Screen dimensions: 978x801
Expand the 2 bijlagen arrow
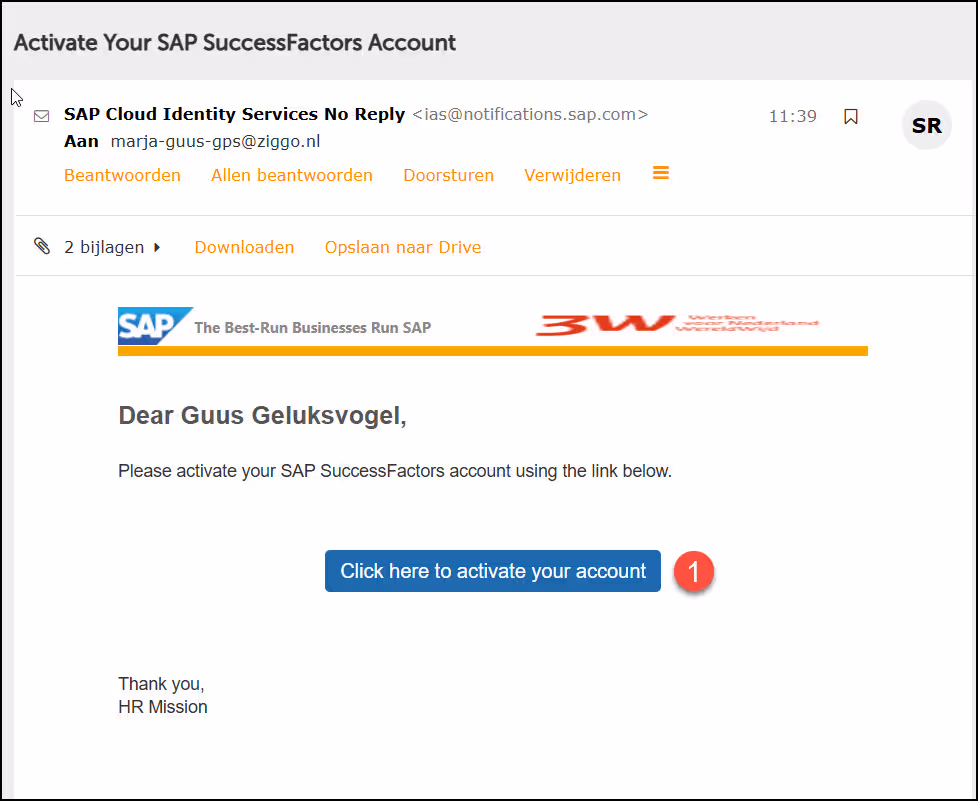(x=157, y=247)
